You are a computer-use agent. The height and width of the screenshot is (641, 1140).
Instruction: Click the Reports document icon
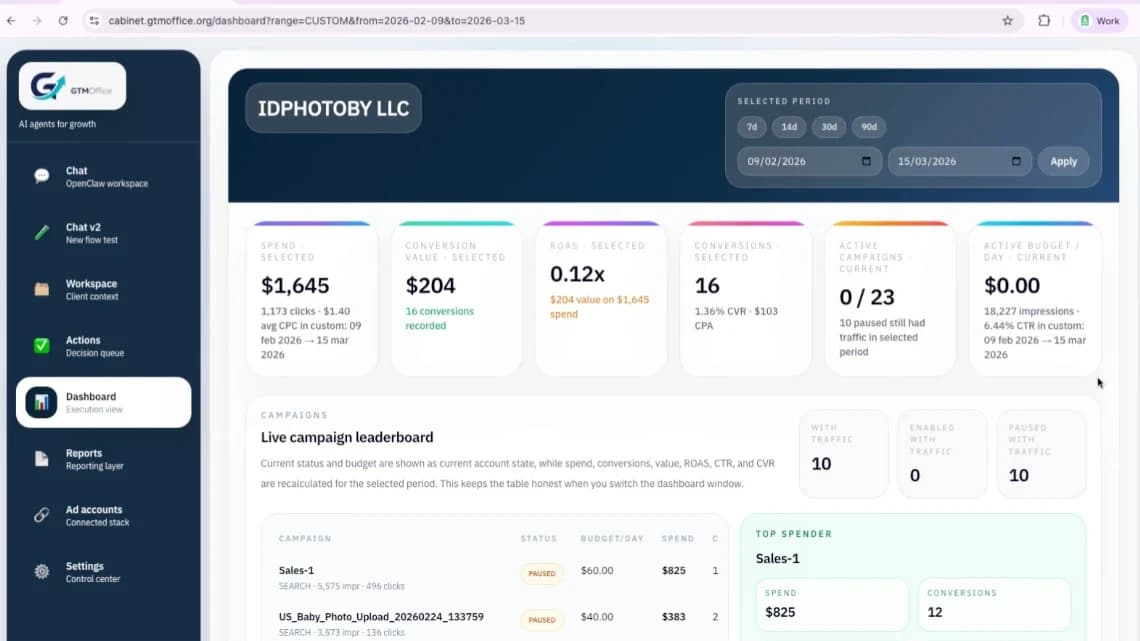[41, 459]
